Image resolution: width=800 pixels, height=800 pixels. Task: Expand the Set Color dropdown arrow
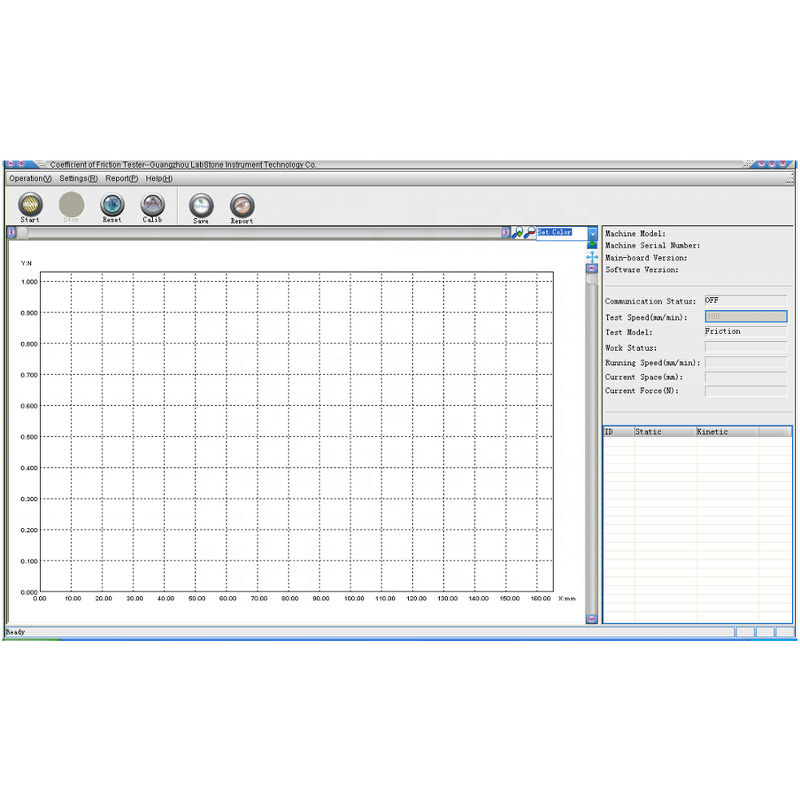click(592, 233)
